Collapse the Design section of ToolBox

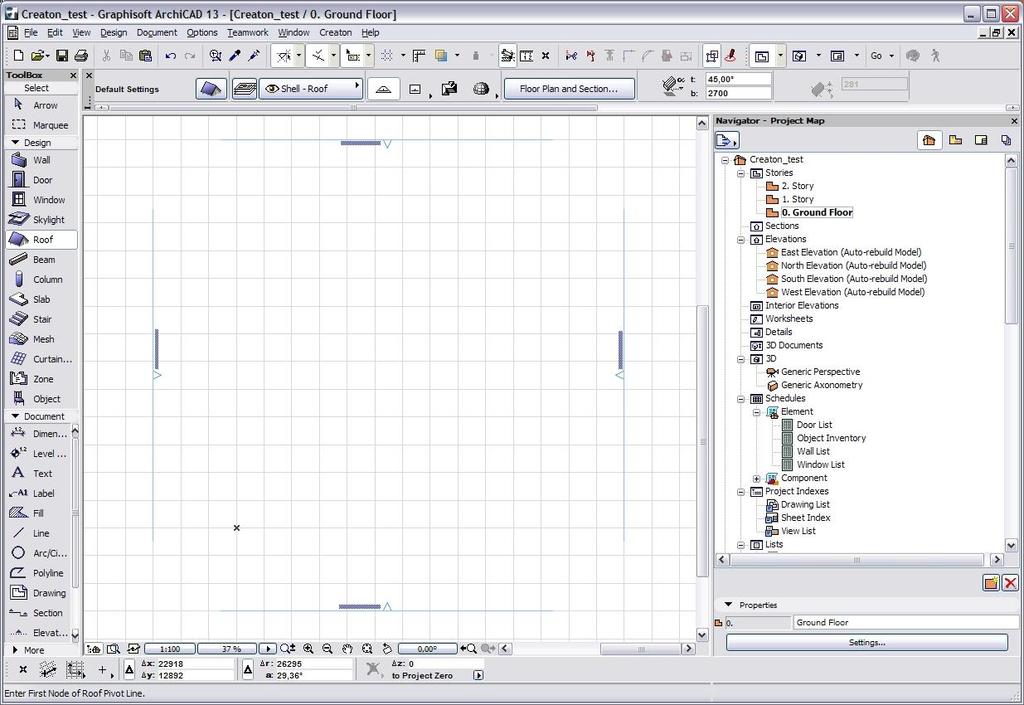point(15,142)
